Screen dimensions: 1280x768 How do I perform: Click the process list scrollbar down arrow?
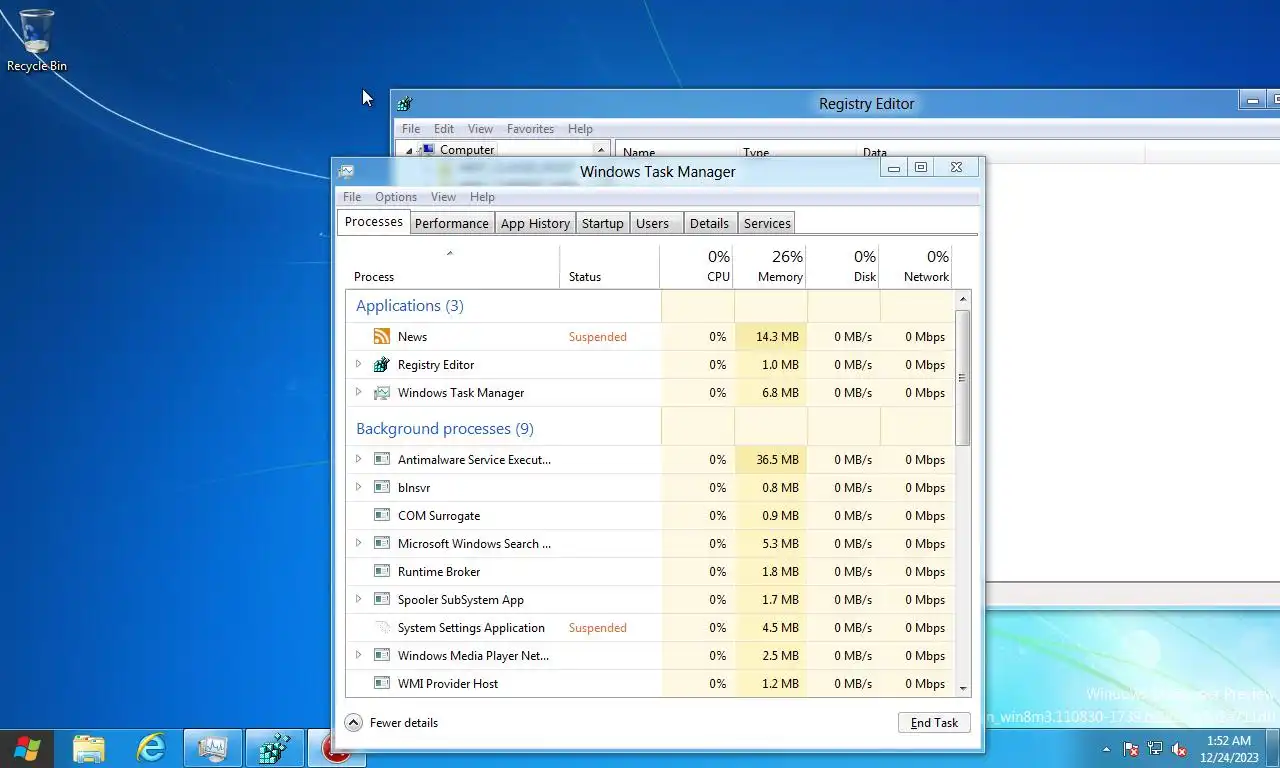pos(963,688)
